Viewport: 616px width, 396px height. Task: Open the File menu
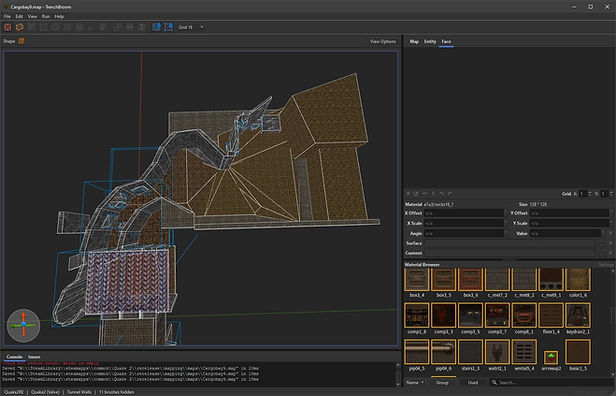click(x=7, y=16)
